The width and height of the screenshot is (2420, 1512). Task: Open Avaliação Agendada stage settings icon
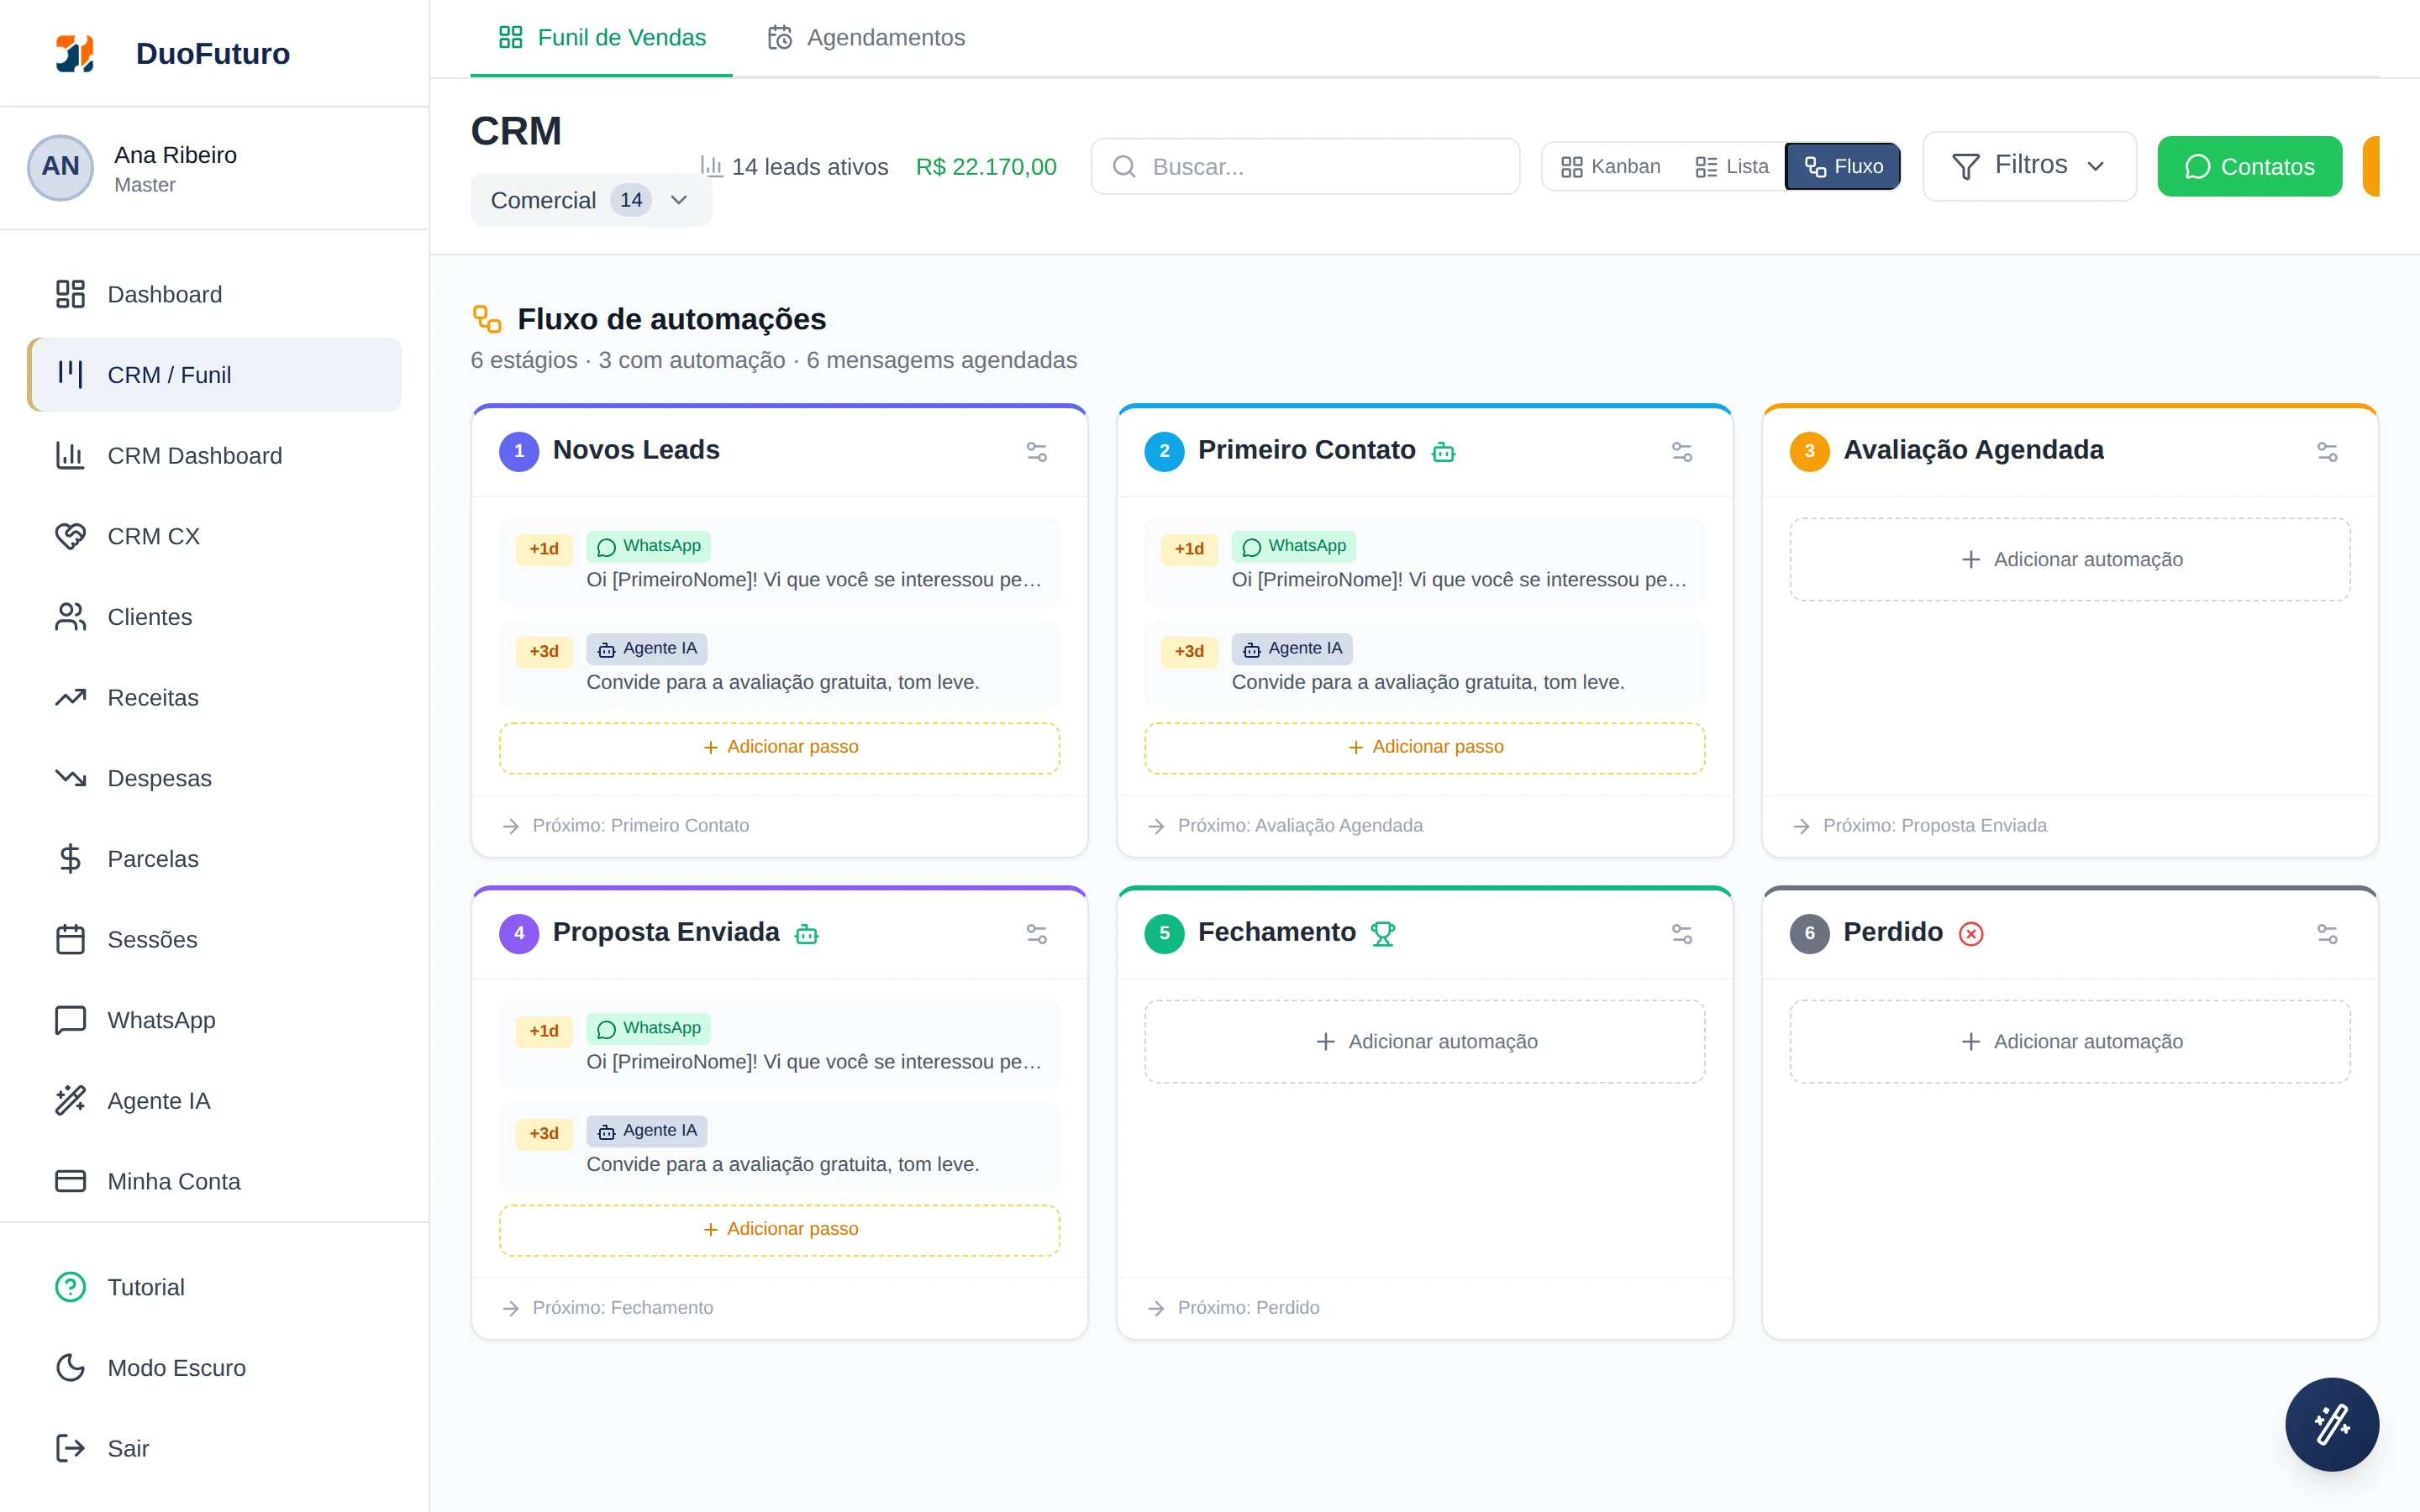(2327, 452)
